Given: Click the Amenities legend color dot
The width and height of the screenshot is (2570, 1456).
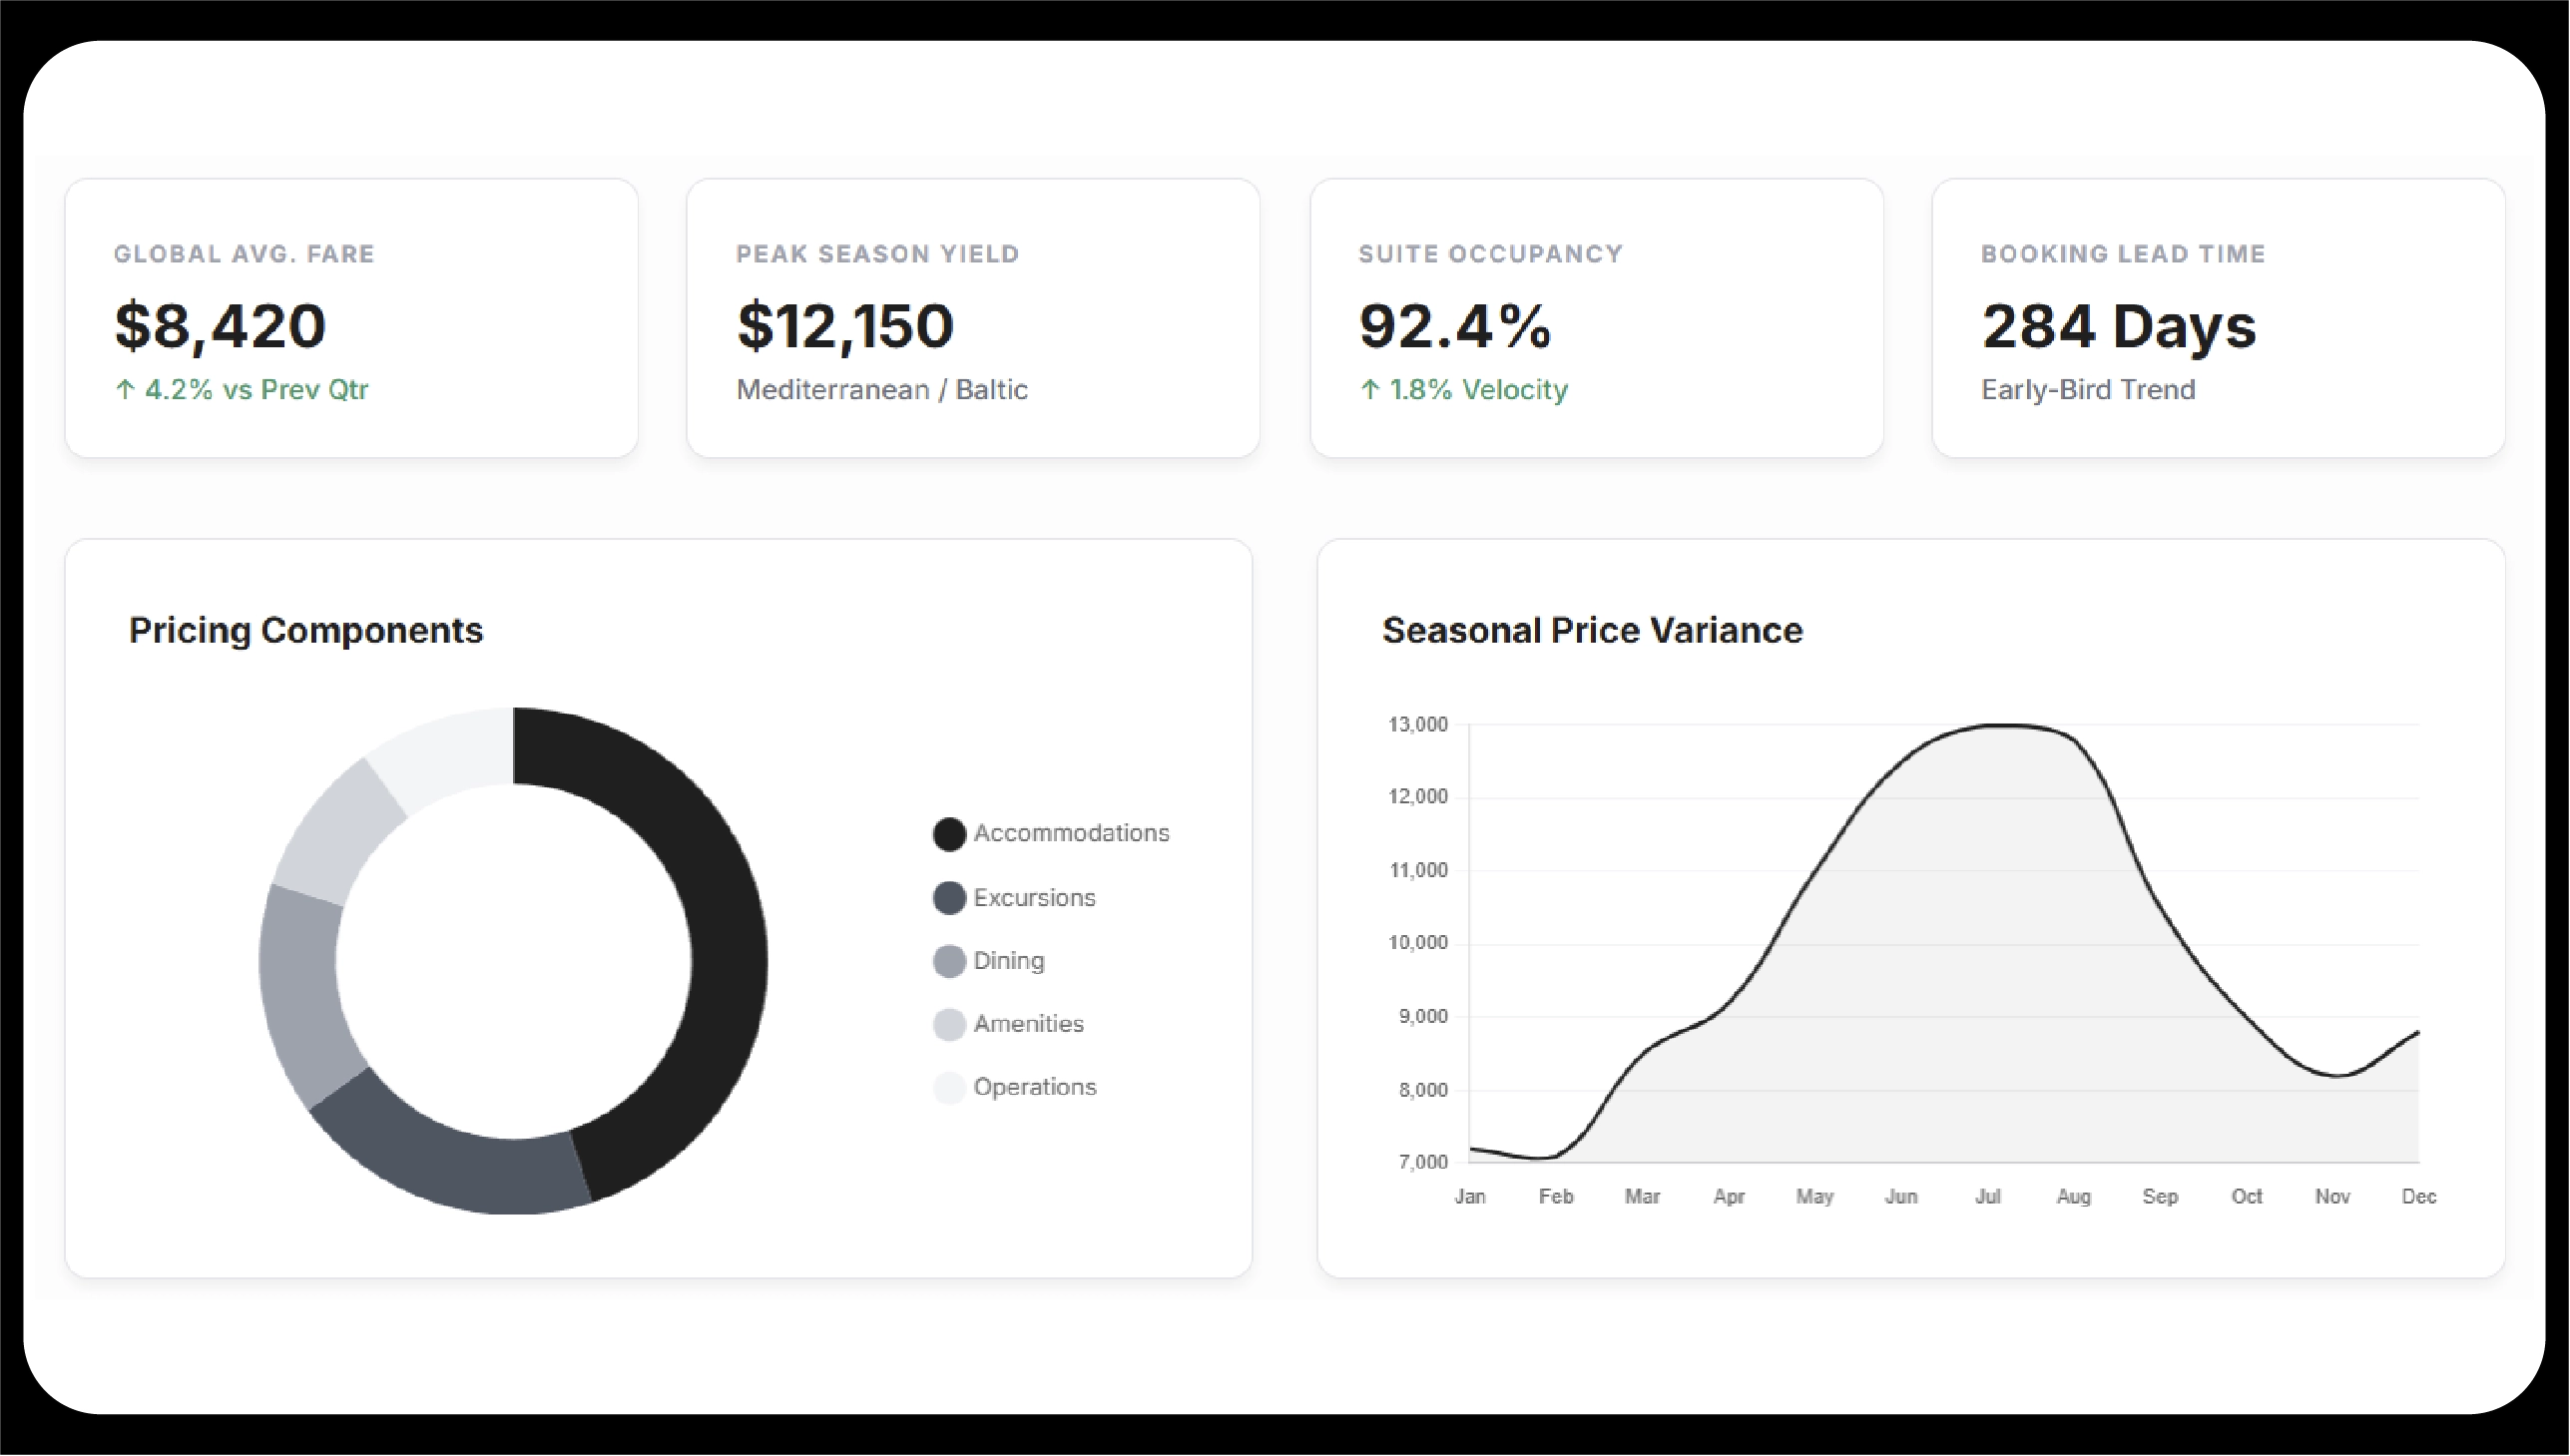Looking at the screenshot, I should click(x=949, y=1025).
